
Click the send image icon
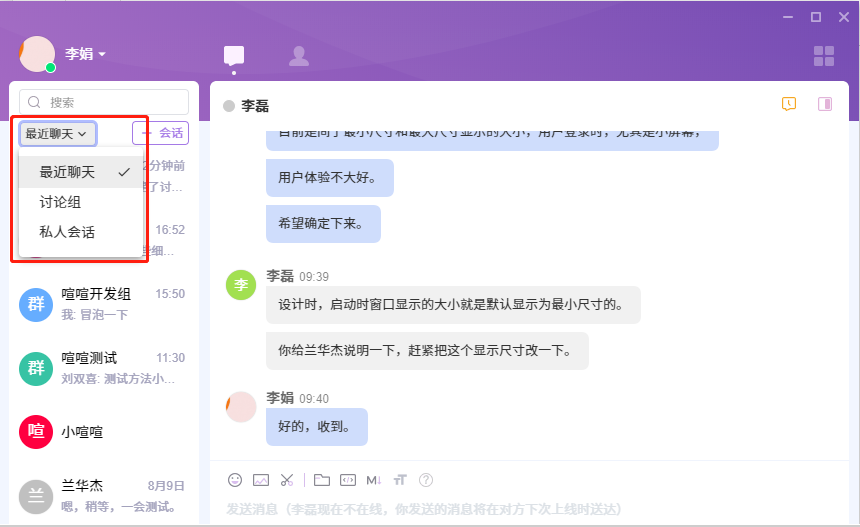[x=261, y=480]
